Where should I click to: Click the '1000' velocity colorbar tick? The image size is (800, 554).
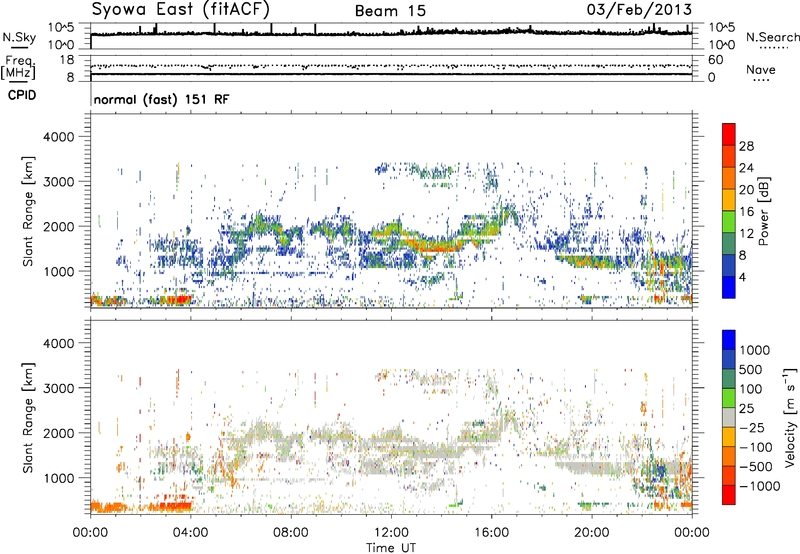pos(755,350)
